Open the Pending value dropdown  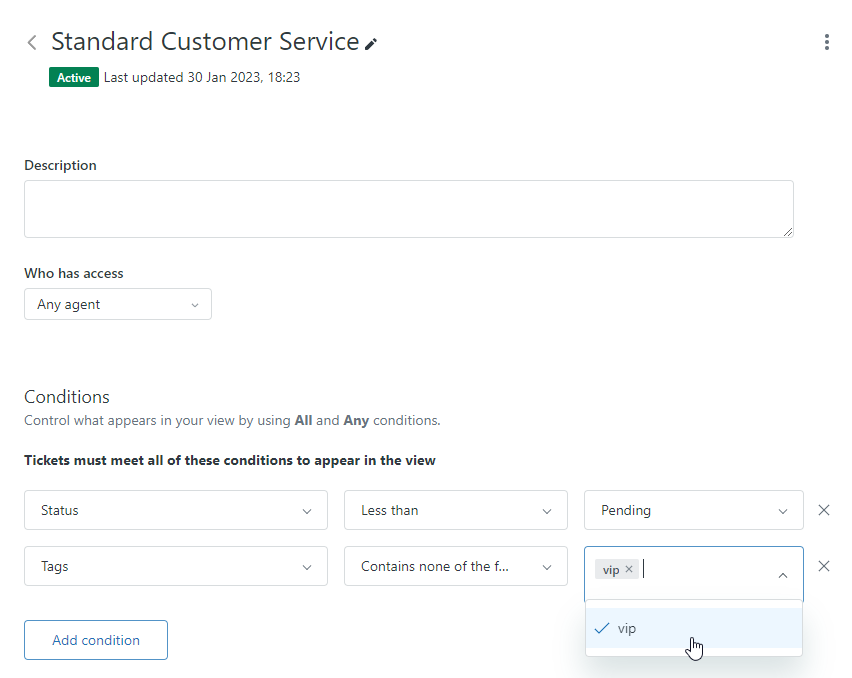[x=693, y=510]
